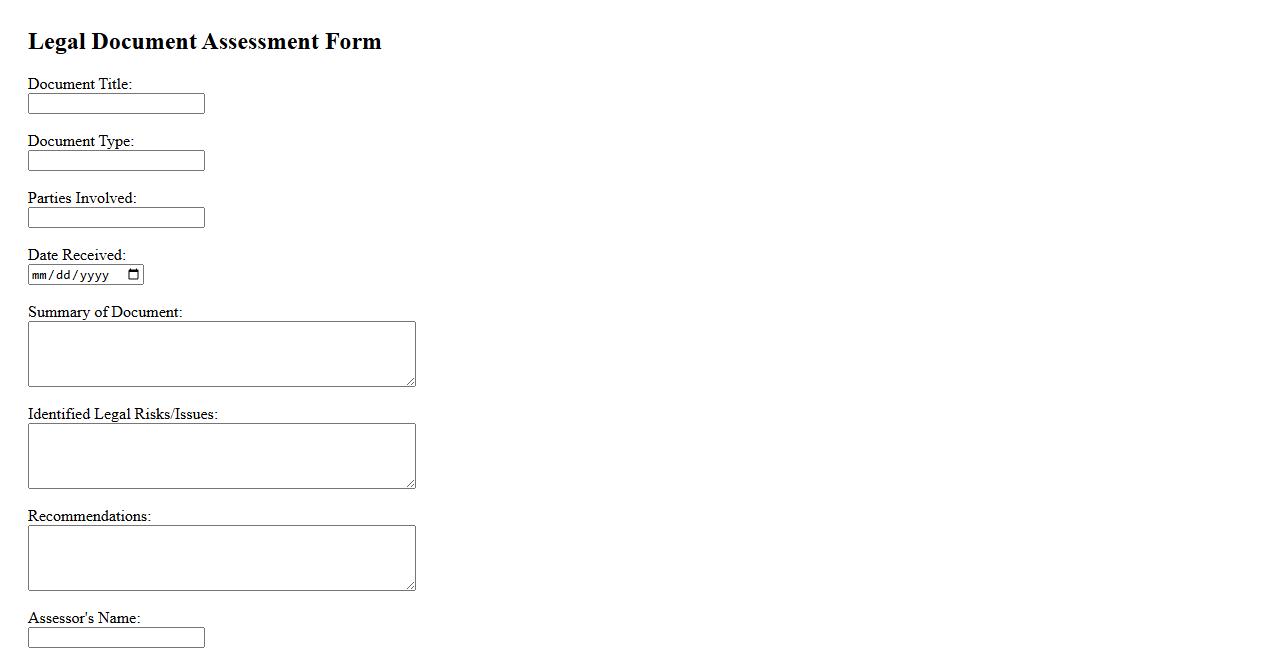1278x650 pixels.
Task: Click the "Document Title:" label text
Action: [80, 84]
